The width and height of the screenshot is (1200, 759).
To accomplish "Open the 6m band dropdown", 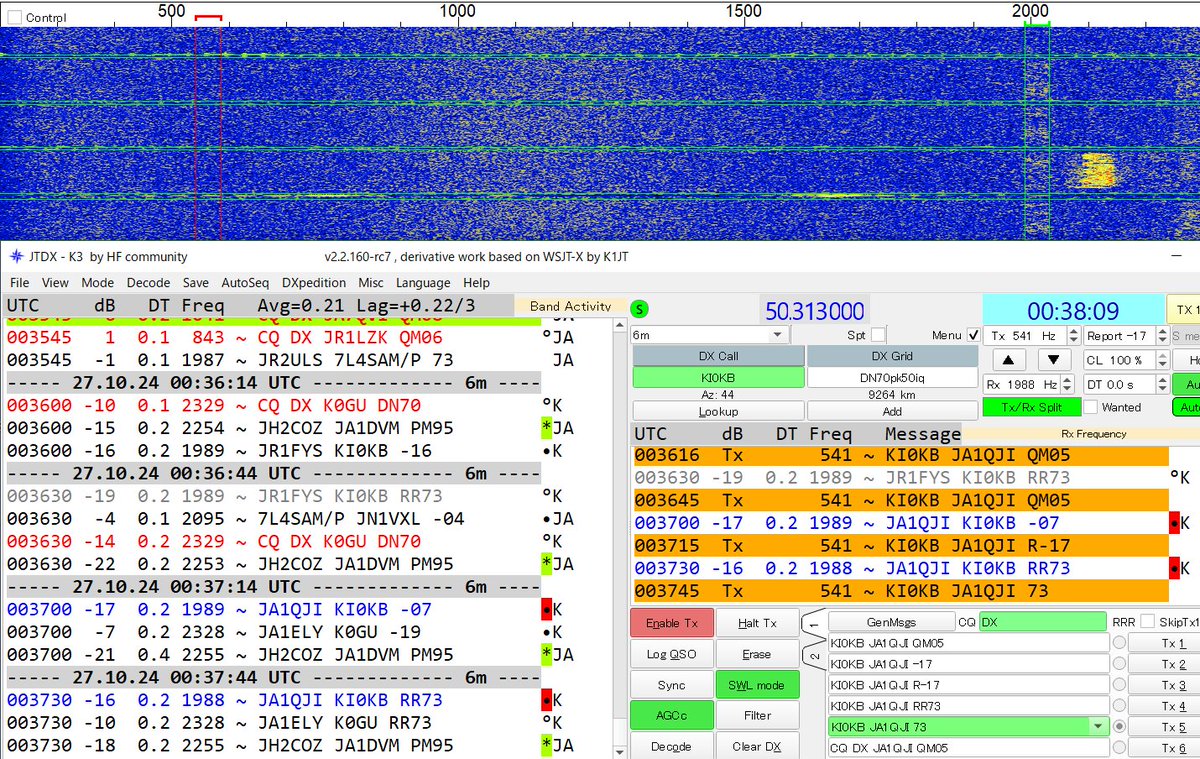I will [709, 335].
